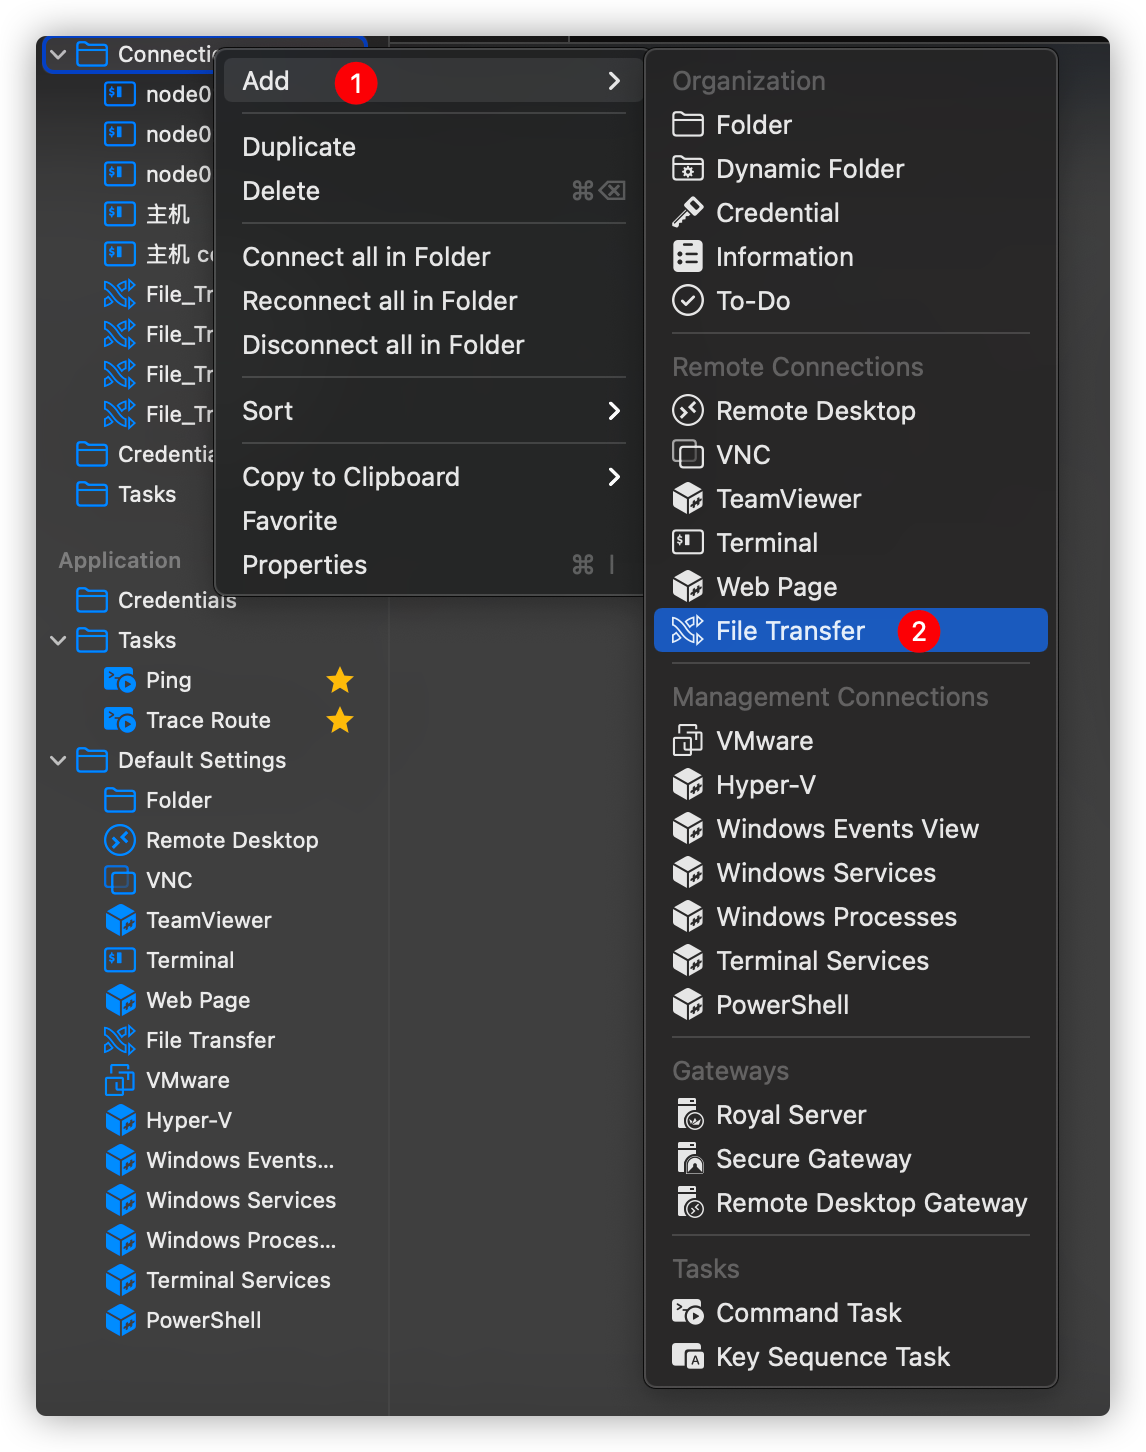Image resolution: width=1146 pixels, height=1452 pixels.
Task: Click the Key Sequence Task icon
Action: click(688, 1357)
